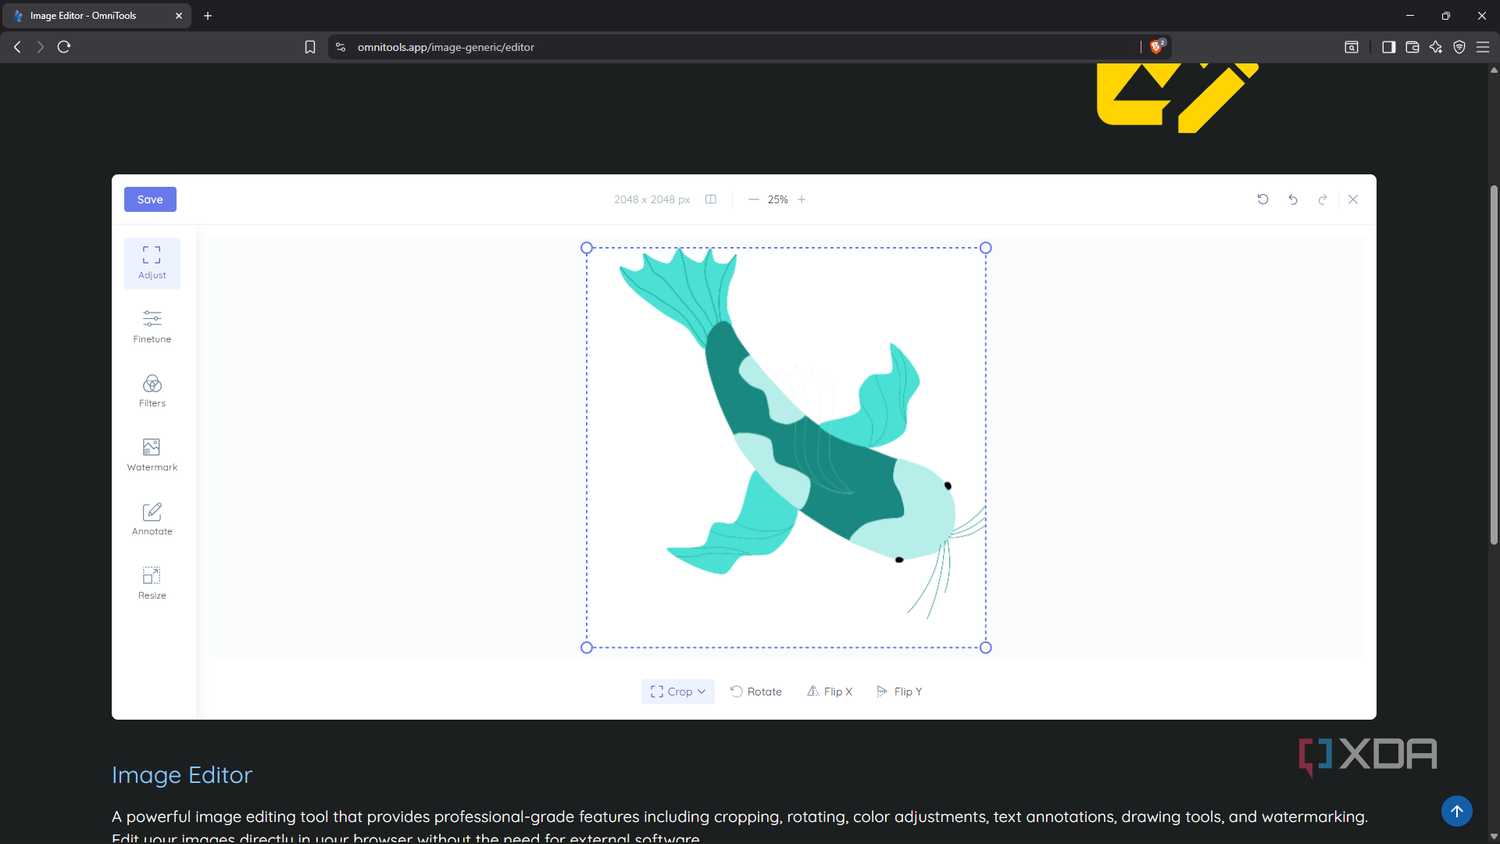This screenshot has width=1500, height=844.
Task: Open the Filters tool tab
Action: (152, 391)
